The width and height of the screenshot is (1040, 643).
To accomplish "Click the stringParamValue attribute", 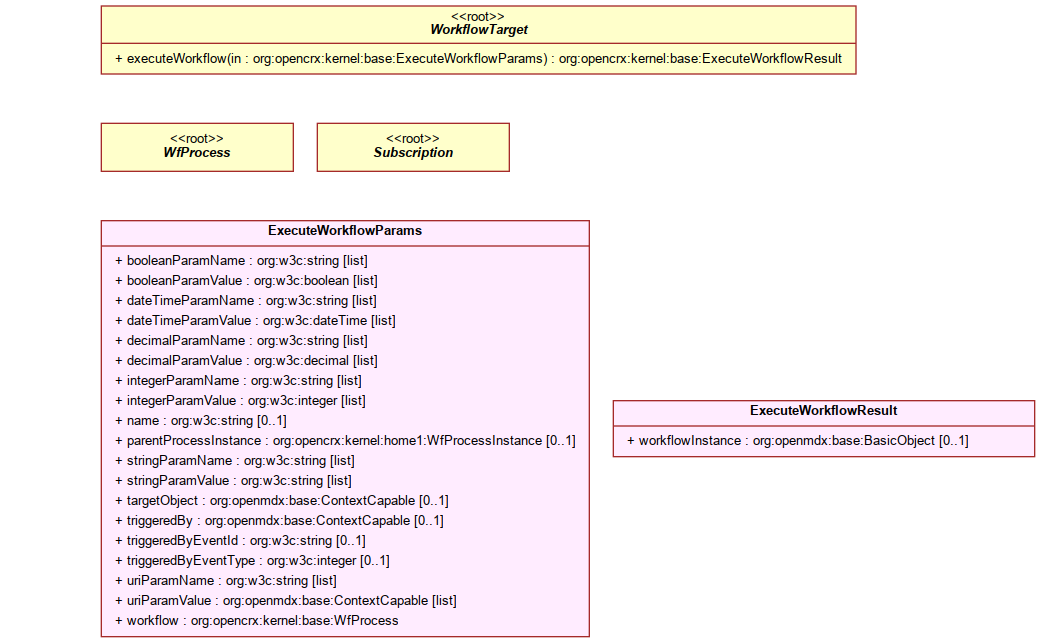I will pyautogui.click(x=233, y=480).
